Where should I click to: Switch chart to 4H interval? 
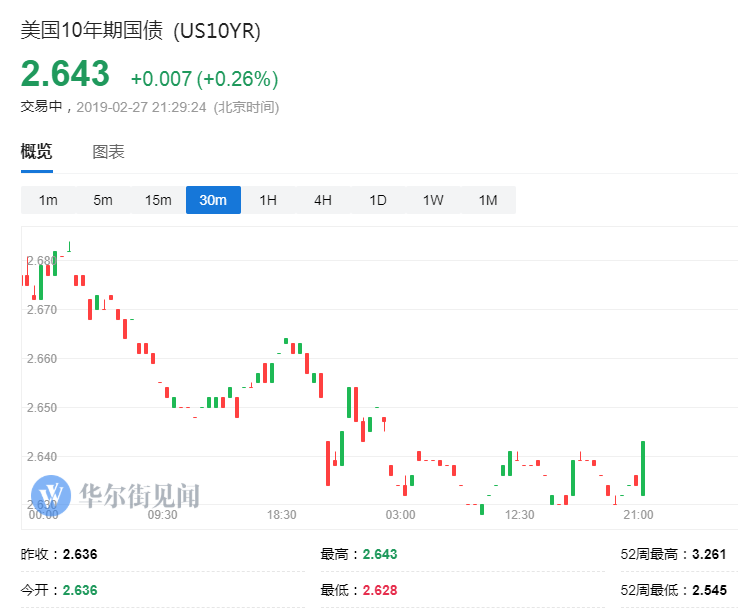tap(323, 200)
